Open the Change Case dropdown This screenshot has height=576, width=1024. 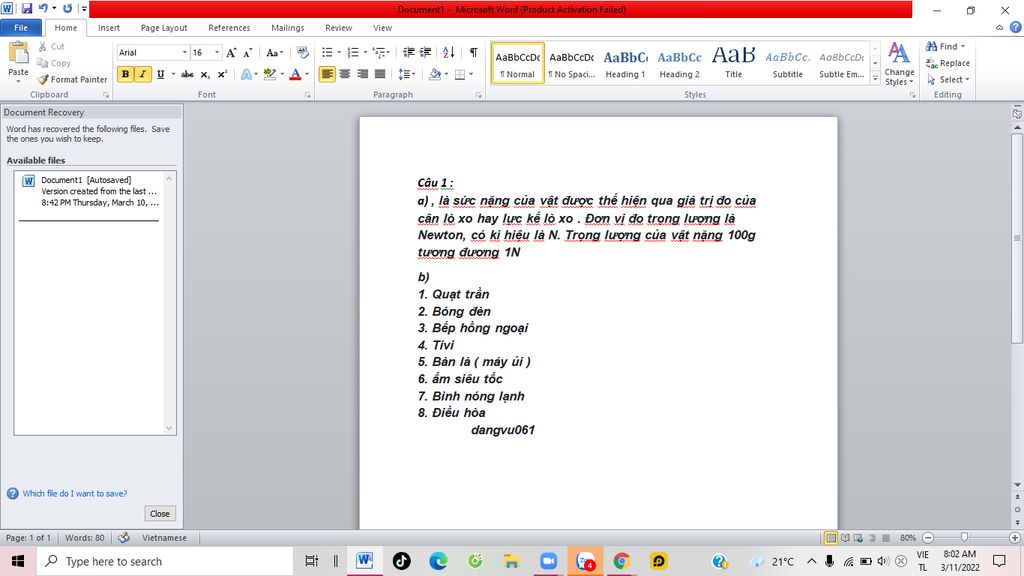[x=274, y=52]
